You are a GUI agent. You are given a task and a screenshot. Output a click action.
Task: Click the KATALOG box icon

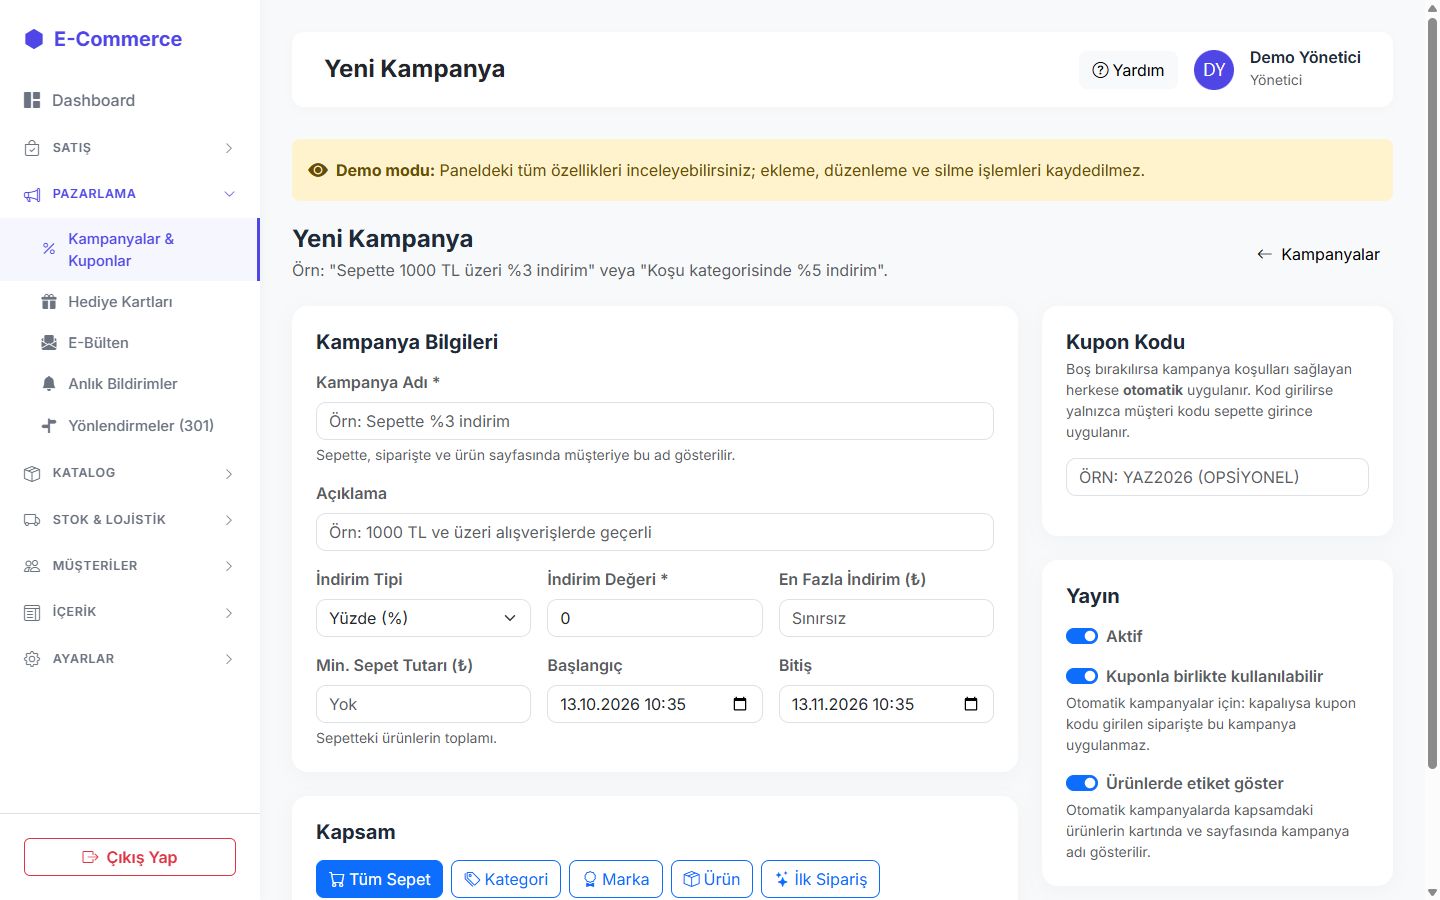[32, 473]
